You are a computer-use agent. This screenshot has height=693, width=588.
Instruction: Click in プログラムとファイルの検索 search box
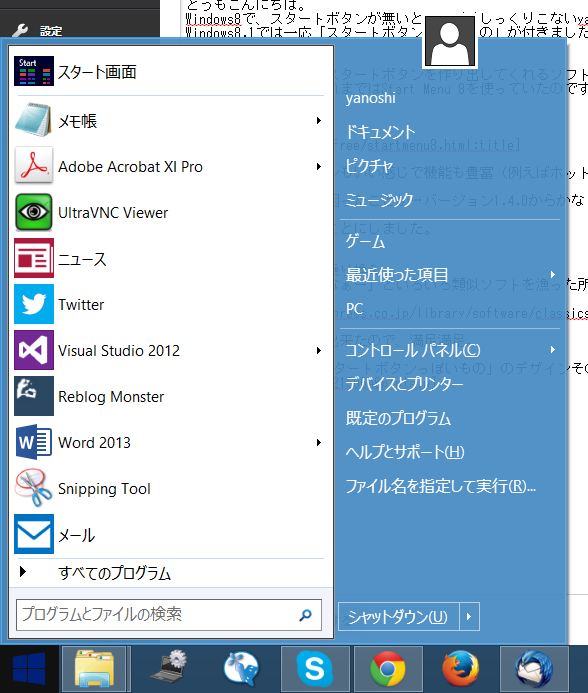tap(169, 615)
